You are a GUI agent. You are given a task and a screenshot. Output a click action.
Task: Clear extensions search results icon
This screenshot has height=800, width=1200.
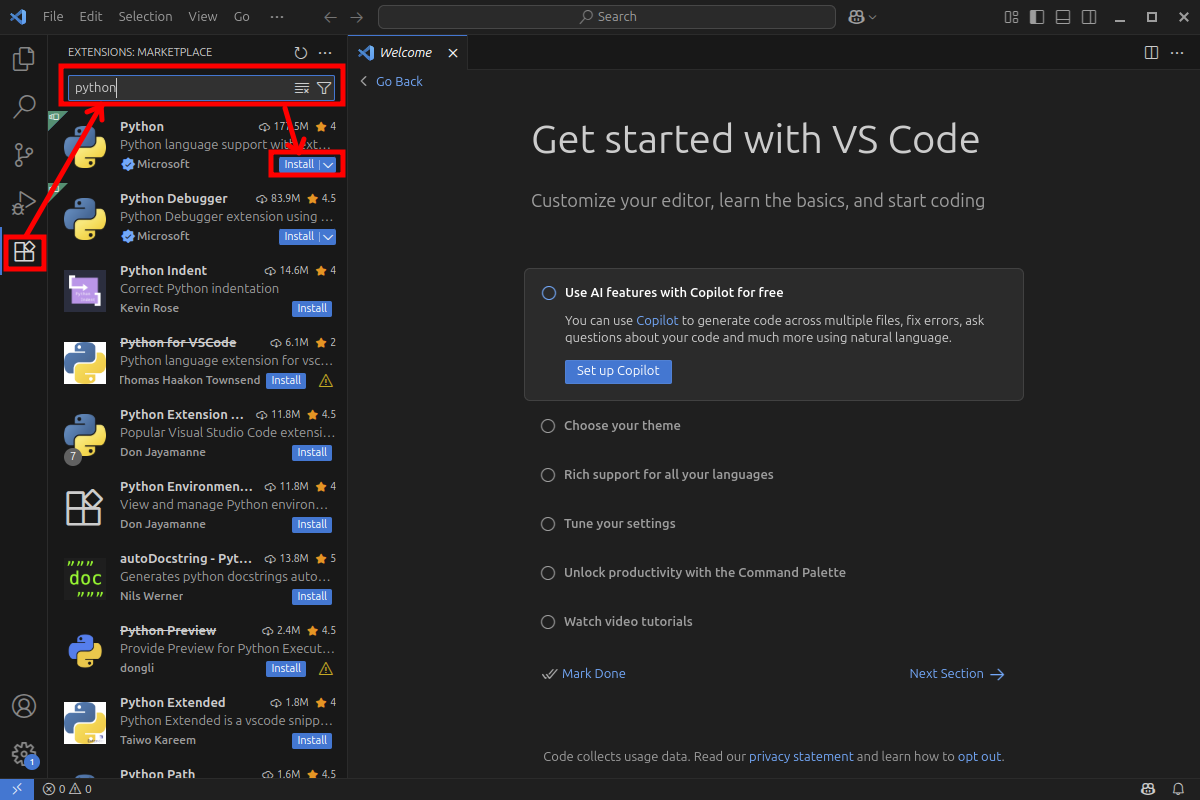pyautogui.click(x=302, y=88)
